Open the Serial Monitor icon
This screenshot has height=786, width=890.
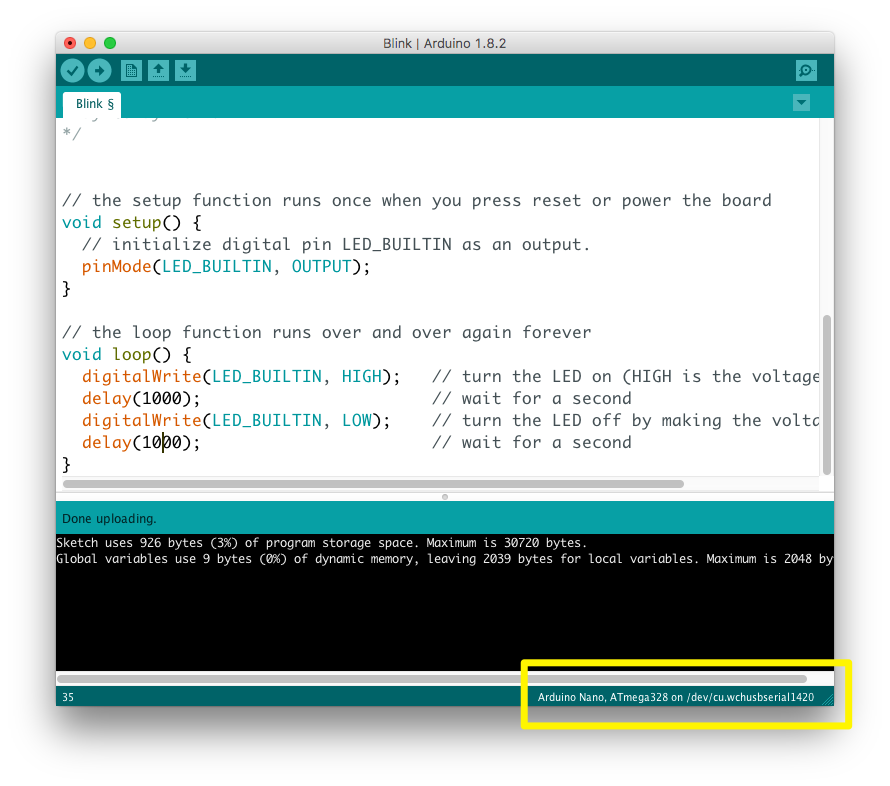coord(805,70)
